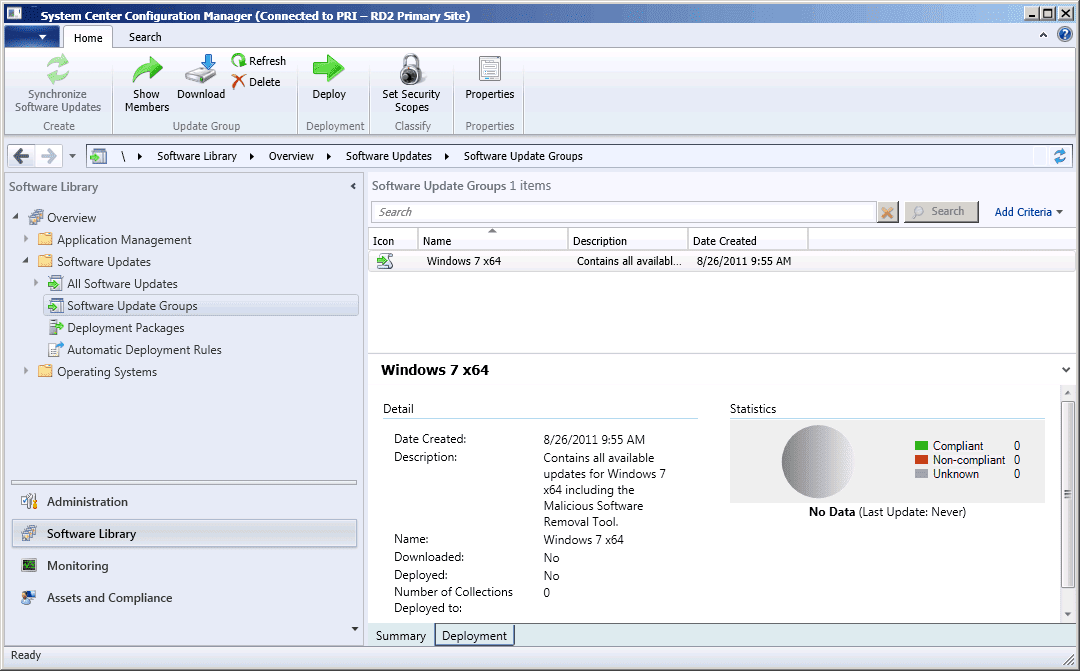This screenshot has height=671, width=1080.
Task: Go forward with the navigation arrow
Action: coord(48,156)
